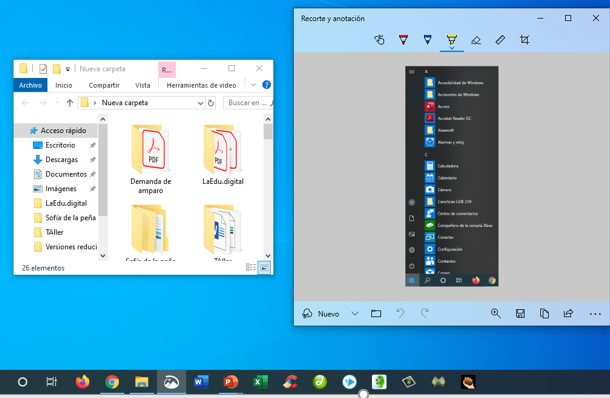610x398 pixels.
Task: Click the properties checkmark icon in title bar
Action: (43, 69)
